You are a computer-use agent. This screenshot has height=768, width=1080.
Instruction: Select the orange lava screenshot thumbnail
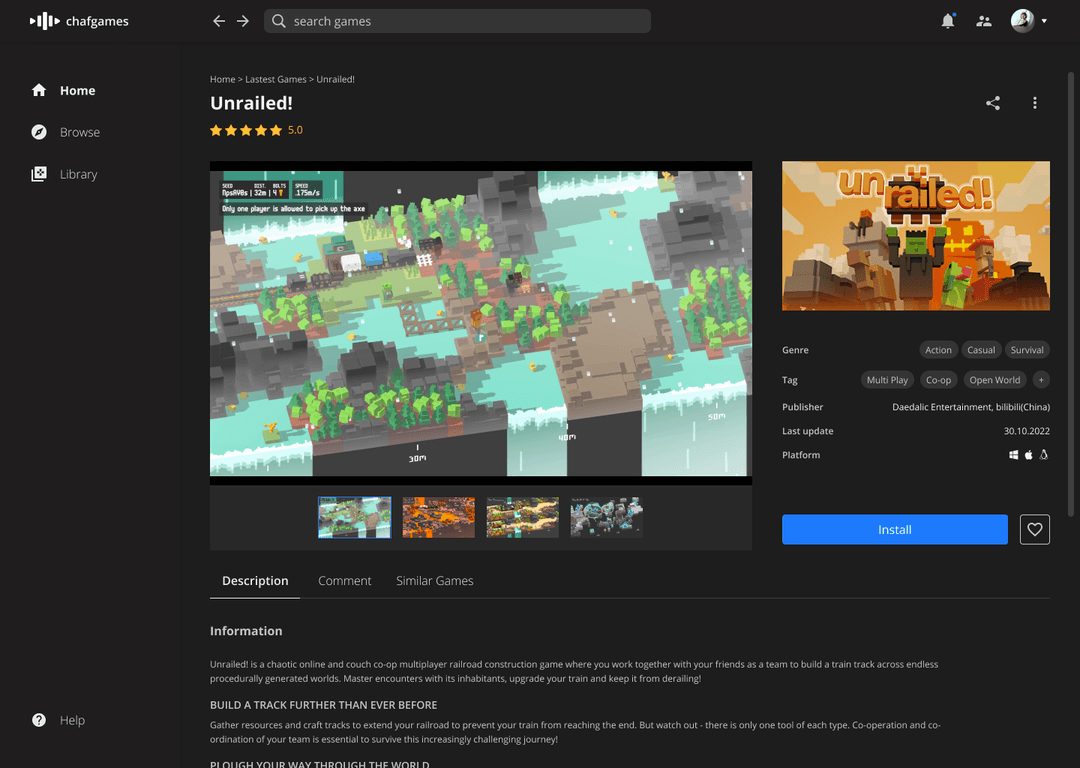pos(439,517)
